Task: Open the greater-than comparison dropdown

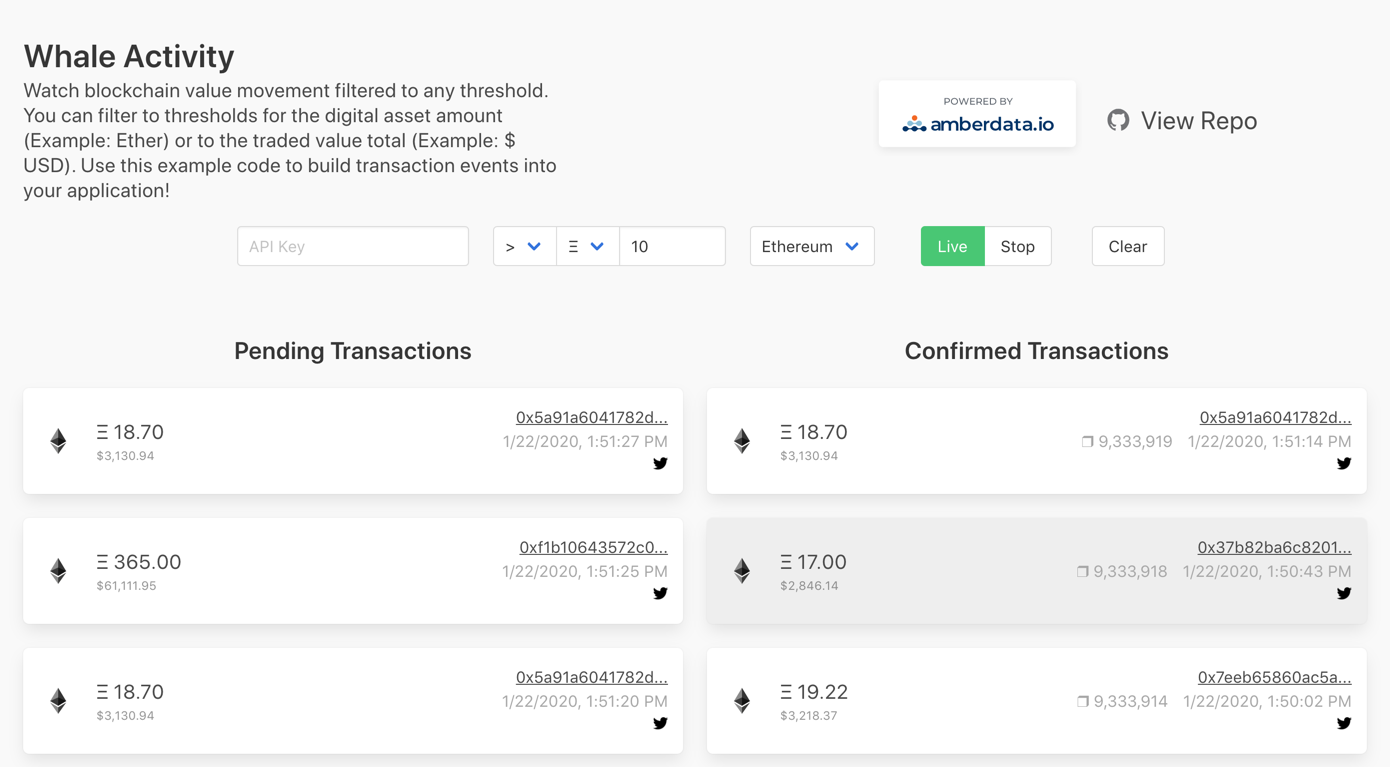Action: tap(524, 246)
